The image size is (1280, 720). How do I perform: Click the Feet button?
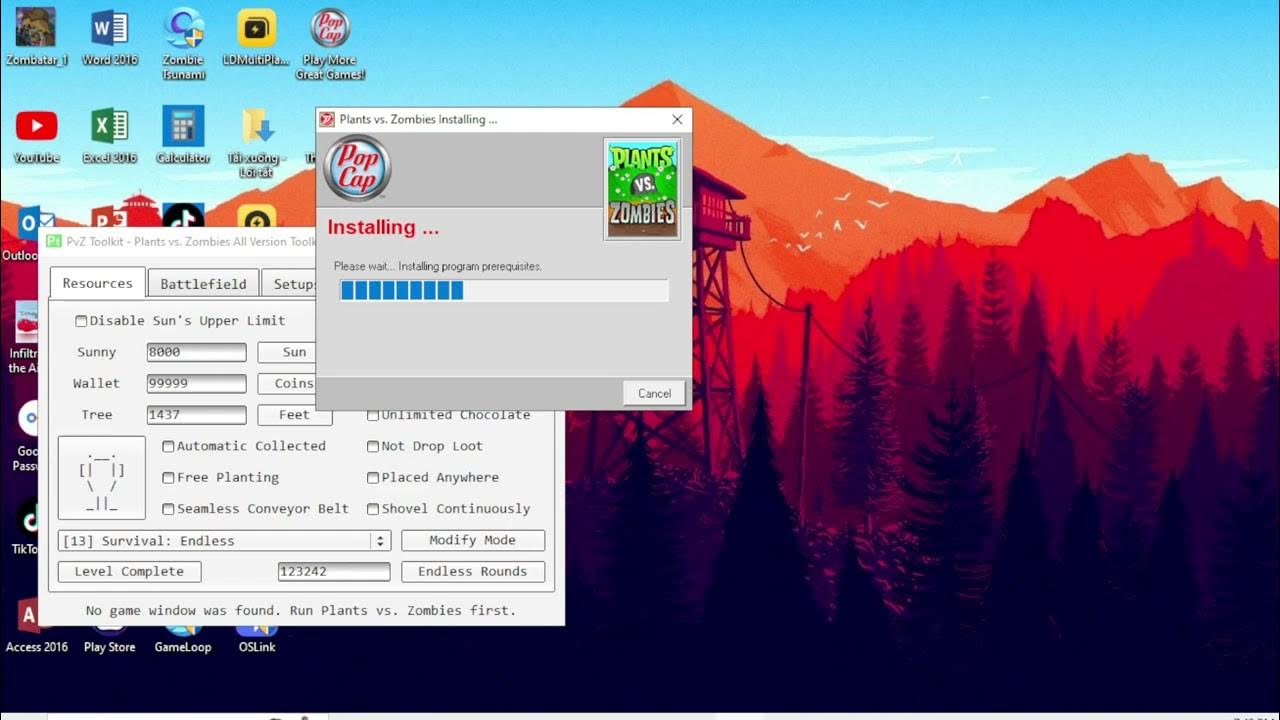click(294, 414)
